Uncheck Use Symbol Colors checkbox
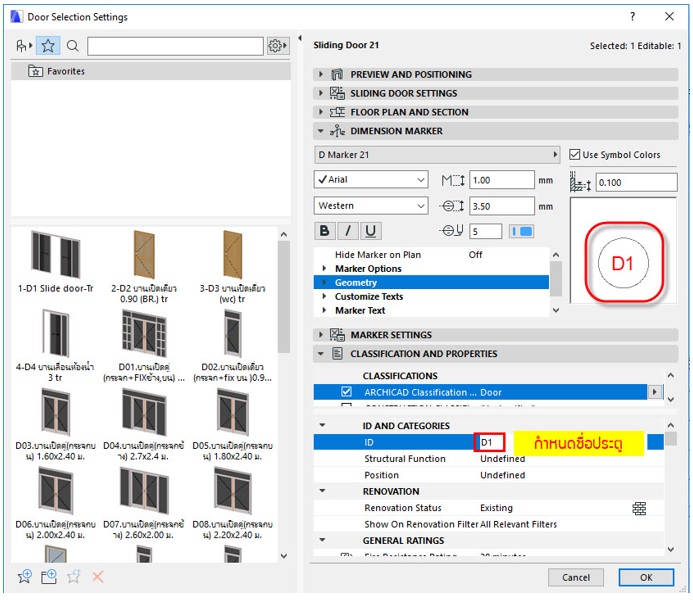 [574, 155]
